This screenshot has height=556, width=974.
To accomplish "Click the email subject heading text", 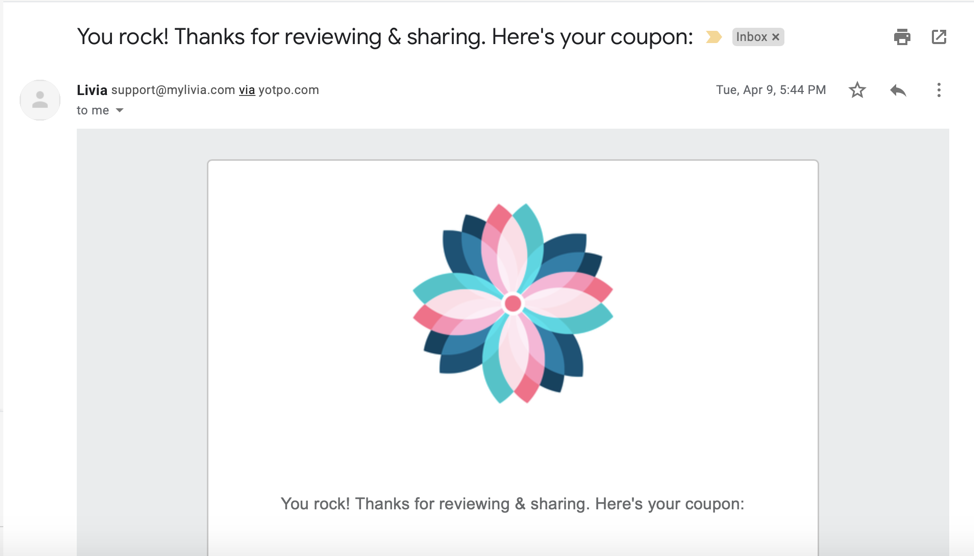I will pyautogui.click(x=385, y=37).
